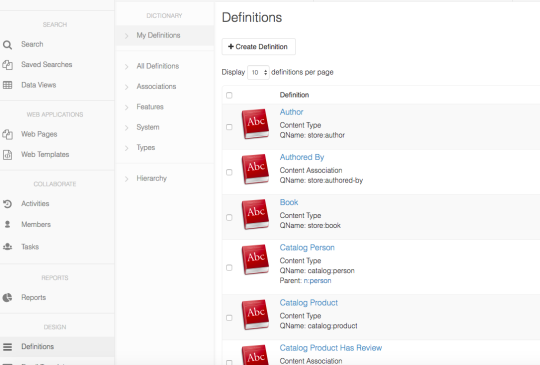Expand the All Definitions chevron

click(x=126, y=66)
